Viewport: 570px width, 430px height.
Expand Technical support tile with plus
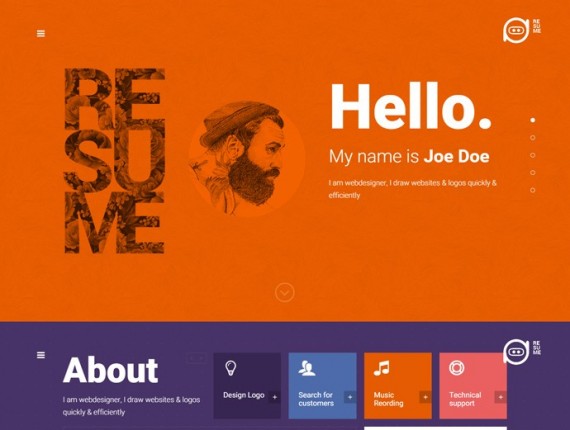point(501,397)
